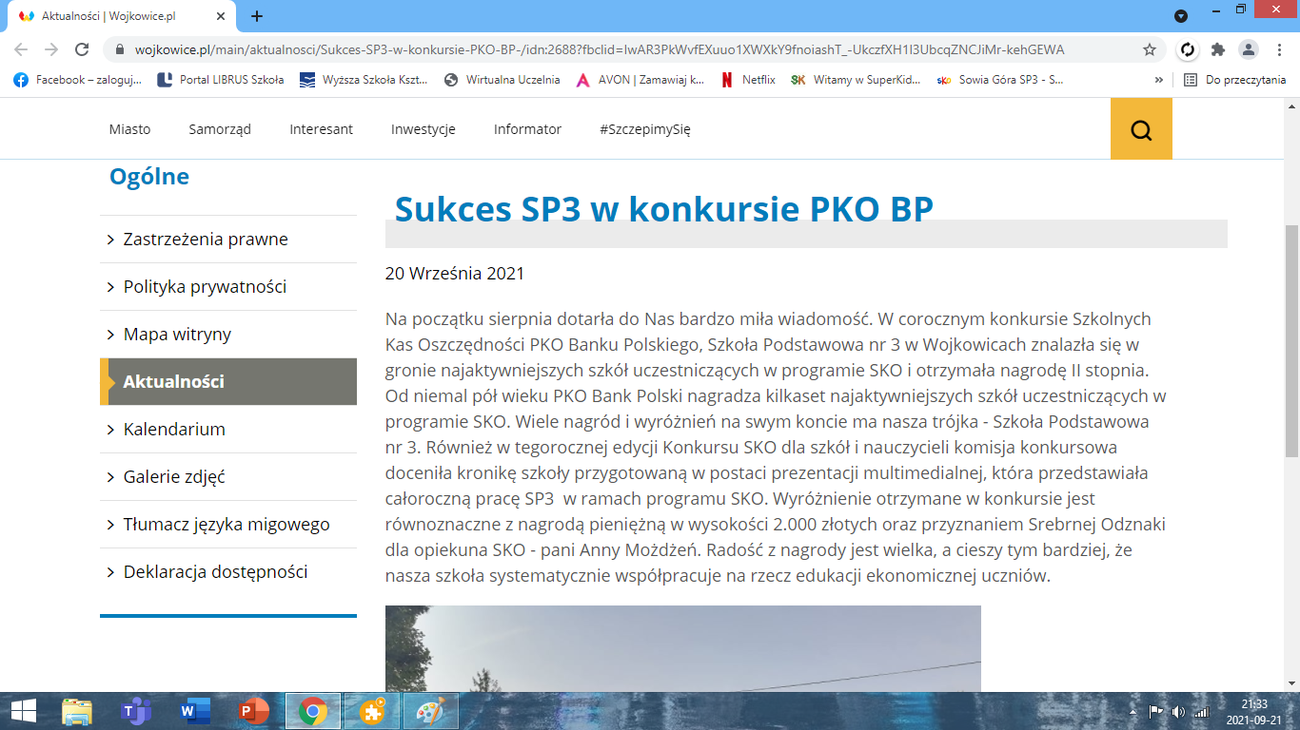This screenshot has width=1300, height=730.
Task: Click the yellow search icon button
Action: click(x=1141, y=129)
